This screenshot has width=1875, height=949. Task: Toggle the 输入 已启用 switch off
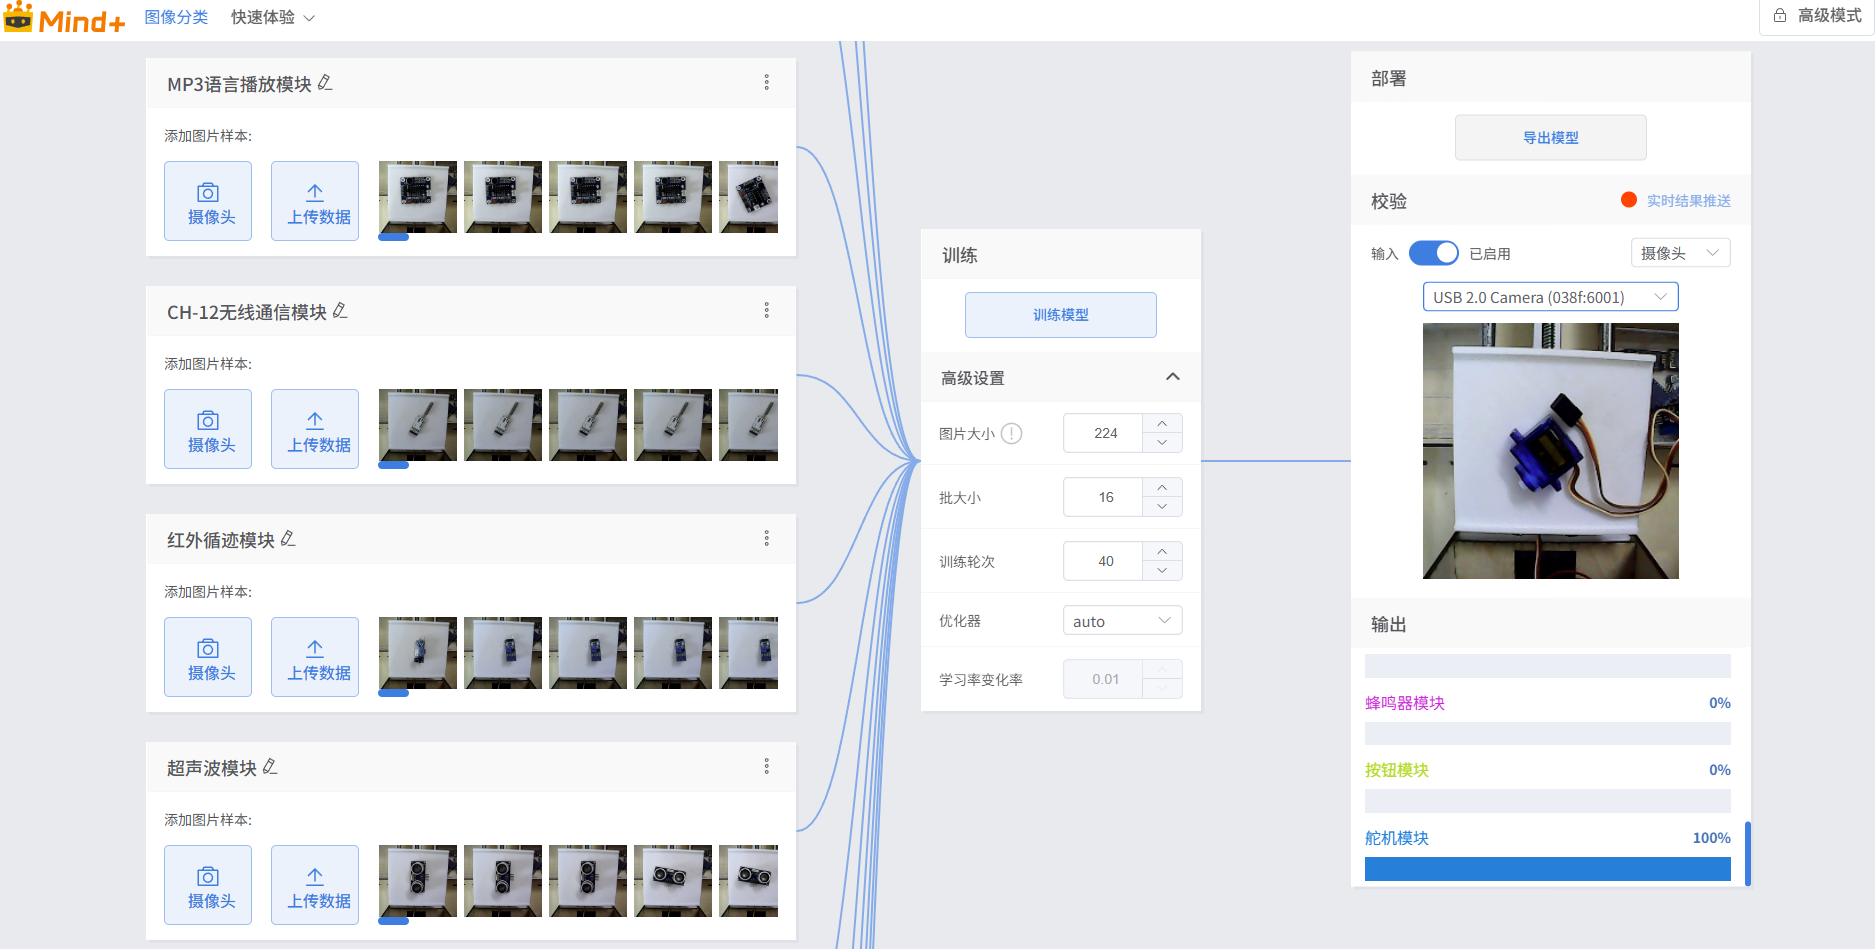pos(1433,253)
